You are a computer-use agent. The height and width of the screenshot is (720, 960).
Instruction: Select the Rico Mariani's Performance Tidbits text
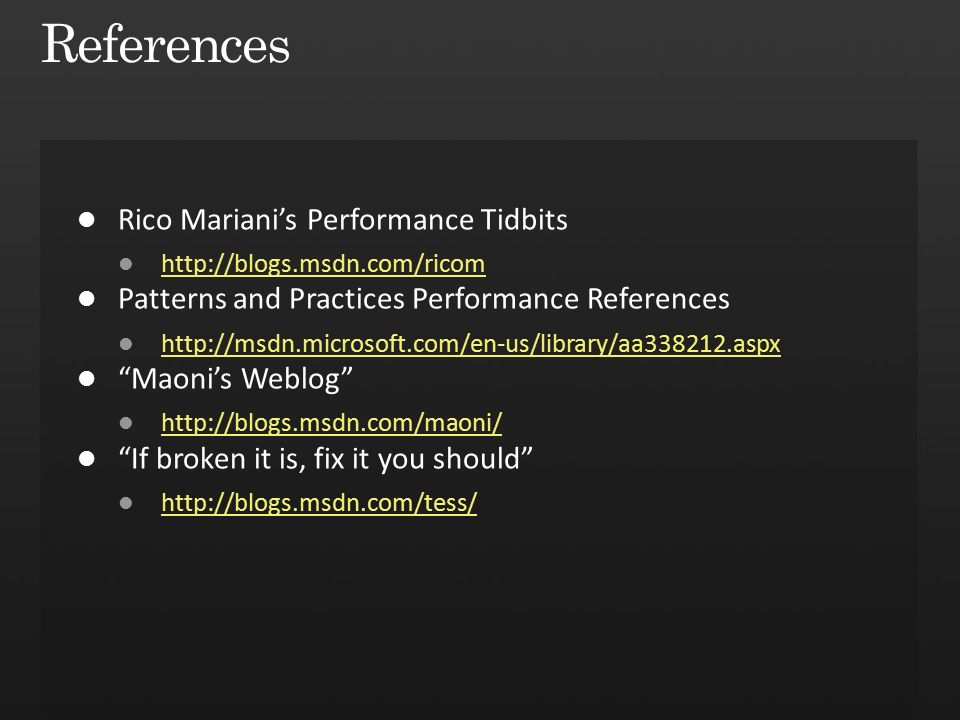[343, 220]
